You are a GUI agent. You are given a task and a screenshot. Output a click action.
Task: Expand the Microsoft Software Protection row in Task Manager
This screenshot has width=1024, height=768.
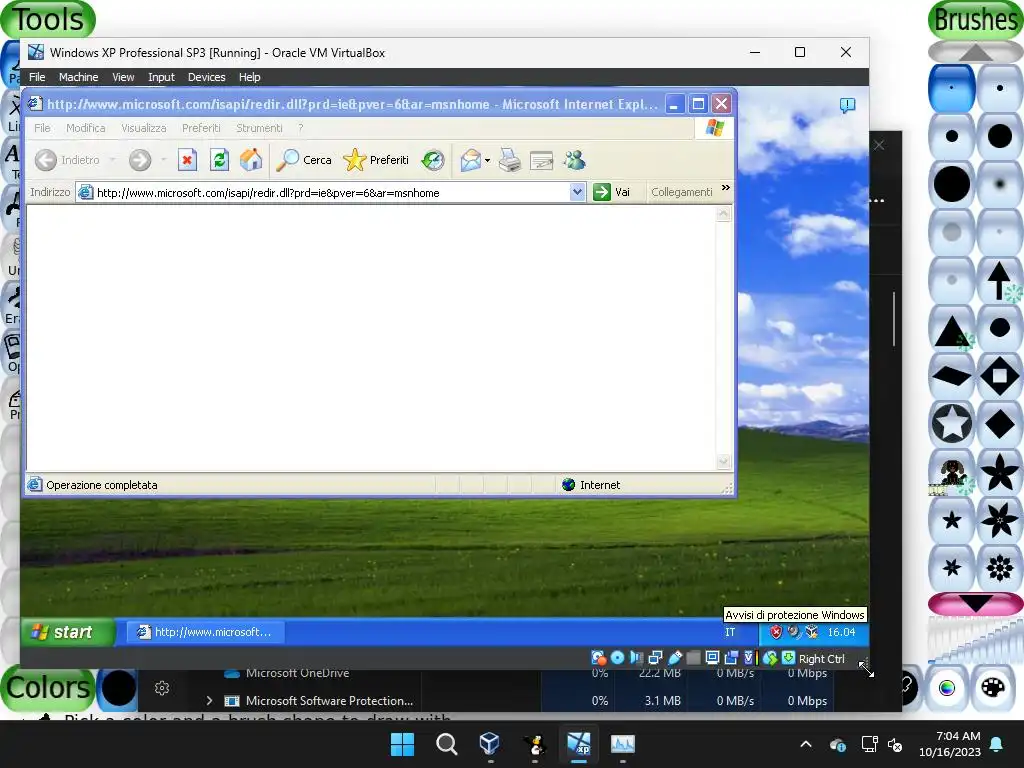pyautogui.click(x=209, y=701)
